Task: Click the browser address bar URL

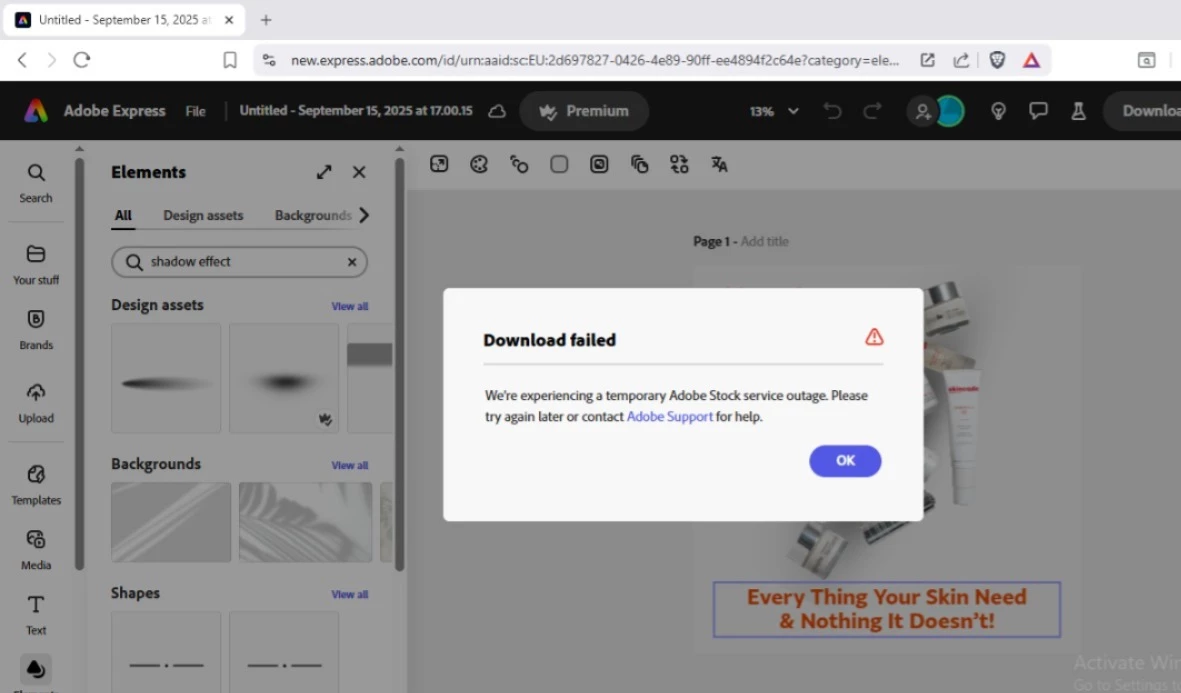Action: click(x=595, y=60)
